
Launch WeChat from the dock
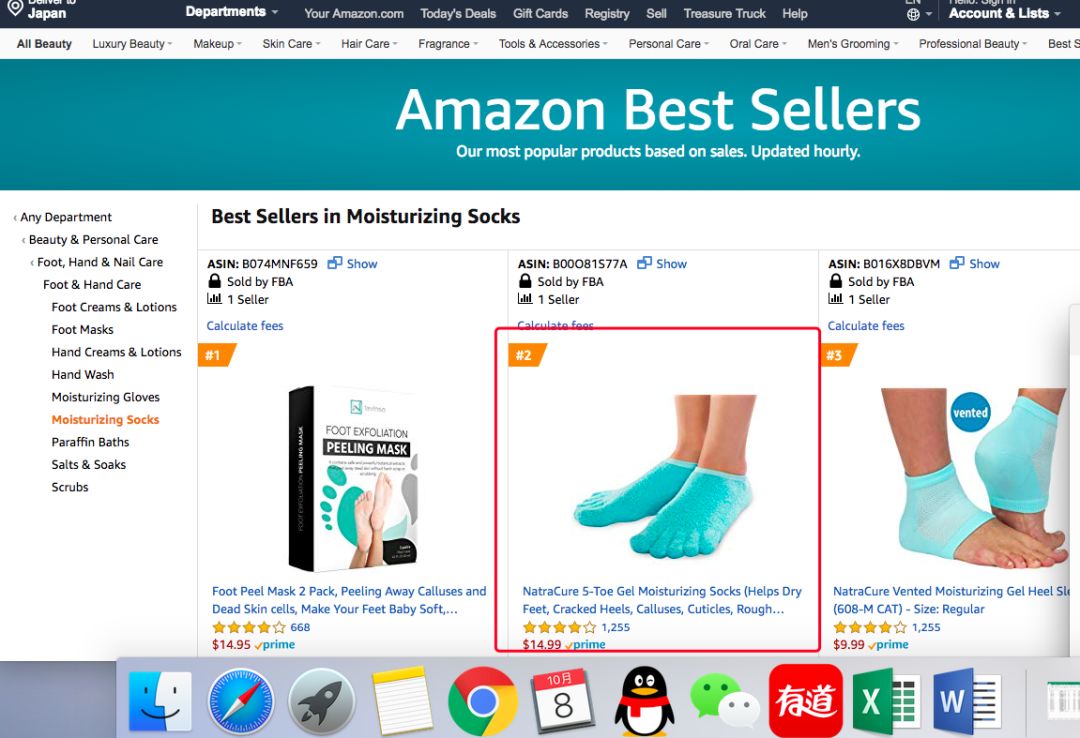point(725,702)
